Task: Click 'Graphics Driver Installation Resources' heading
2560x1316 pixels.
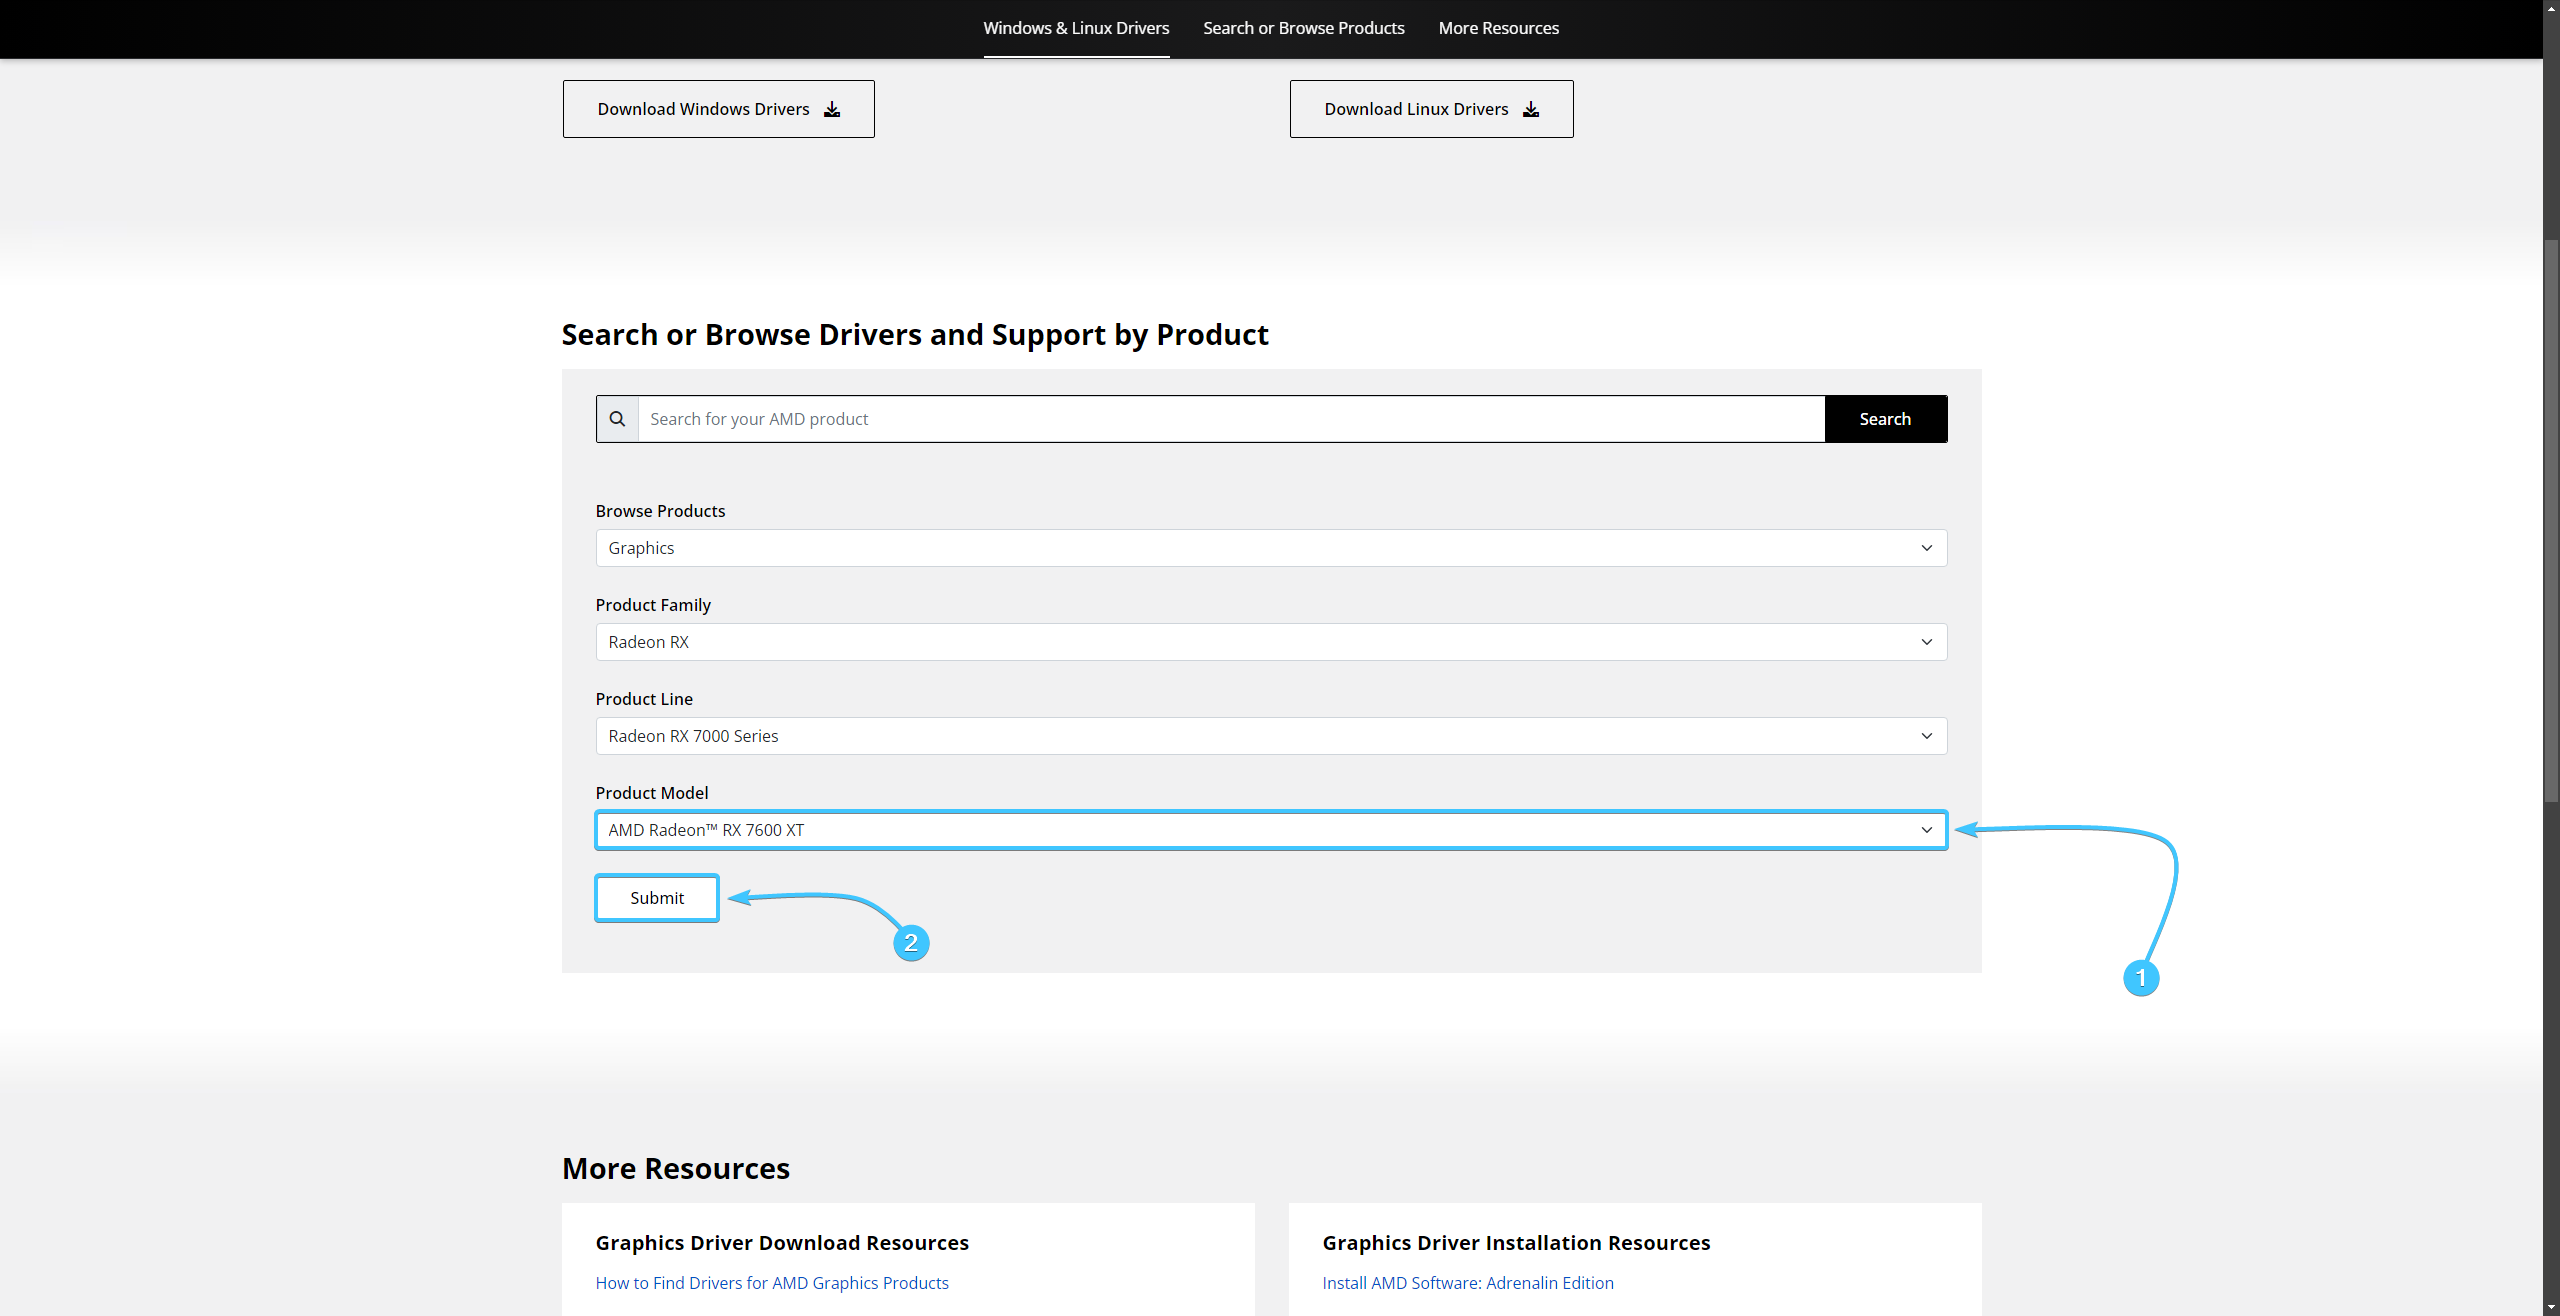Action: pyautogui.click(x=1516, y=1243)
